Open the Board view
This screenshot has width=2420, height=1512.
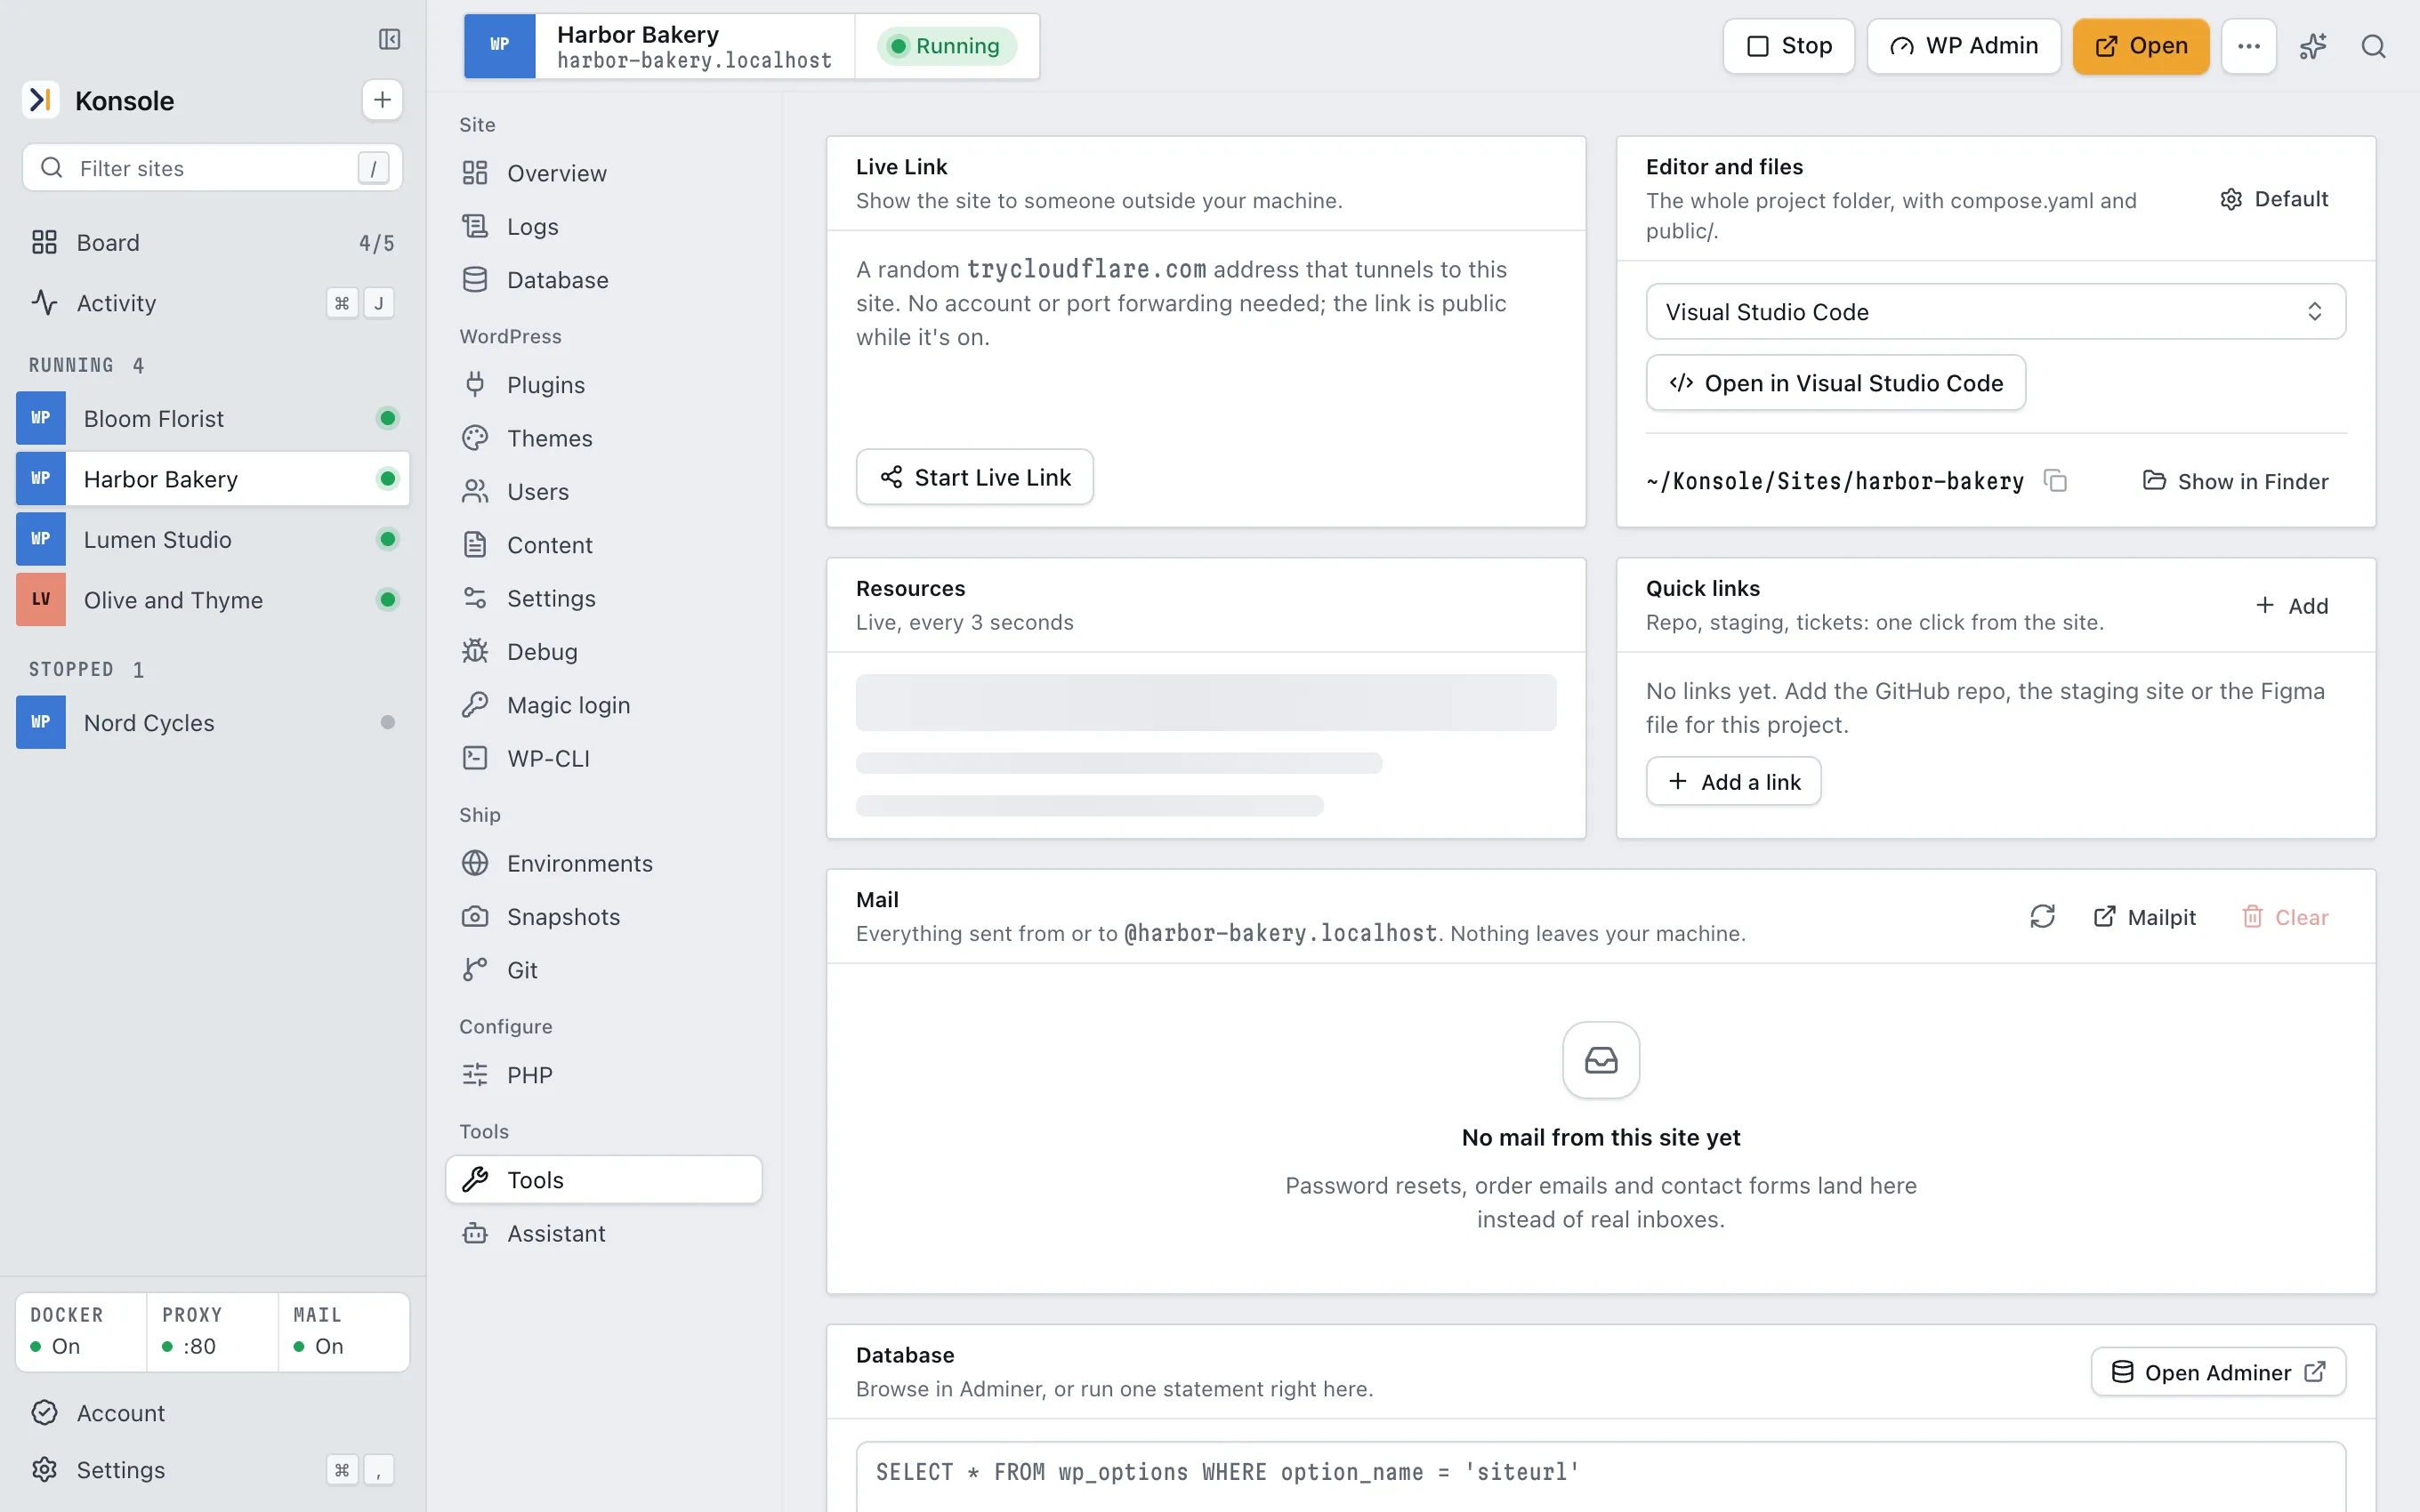tap(212, 242)
